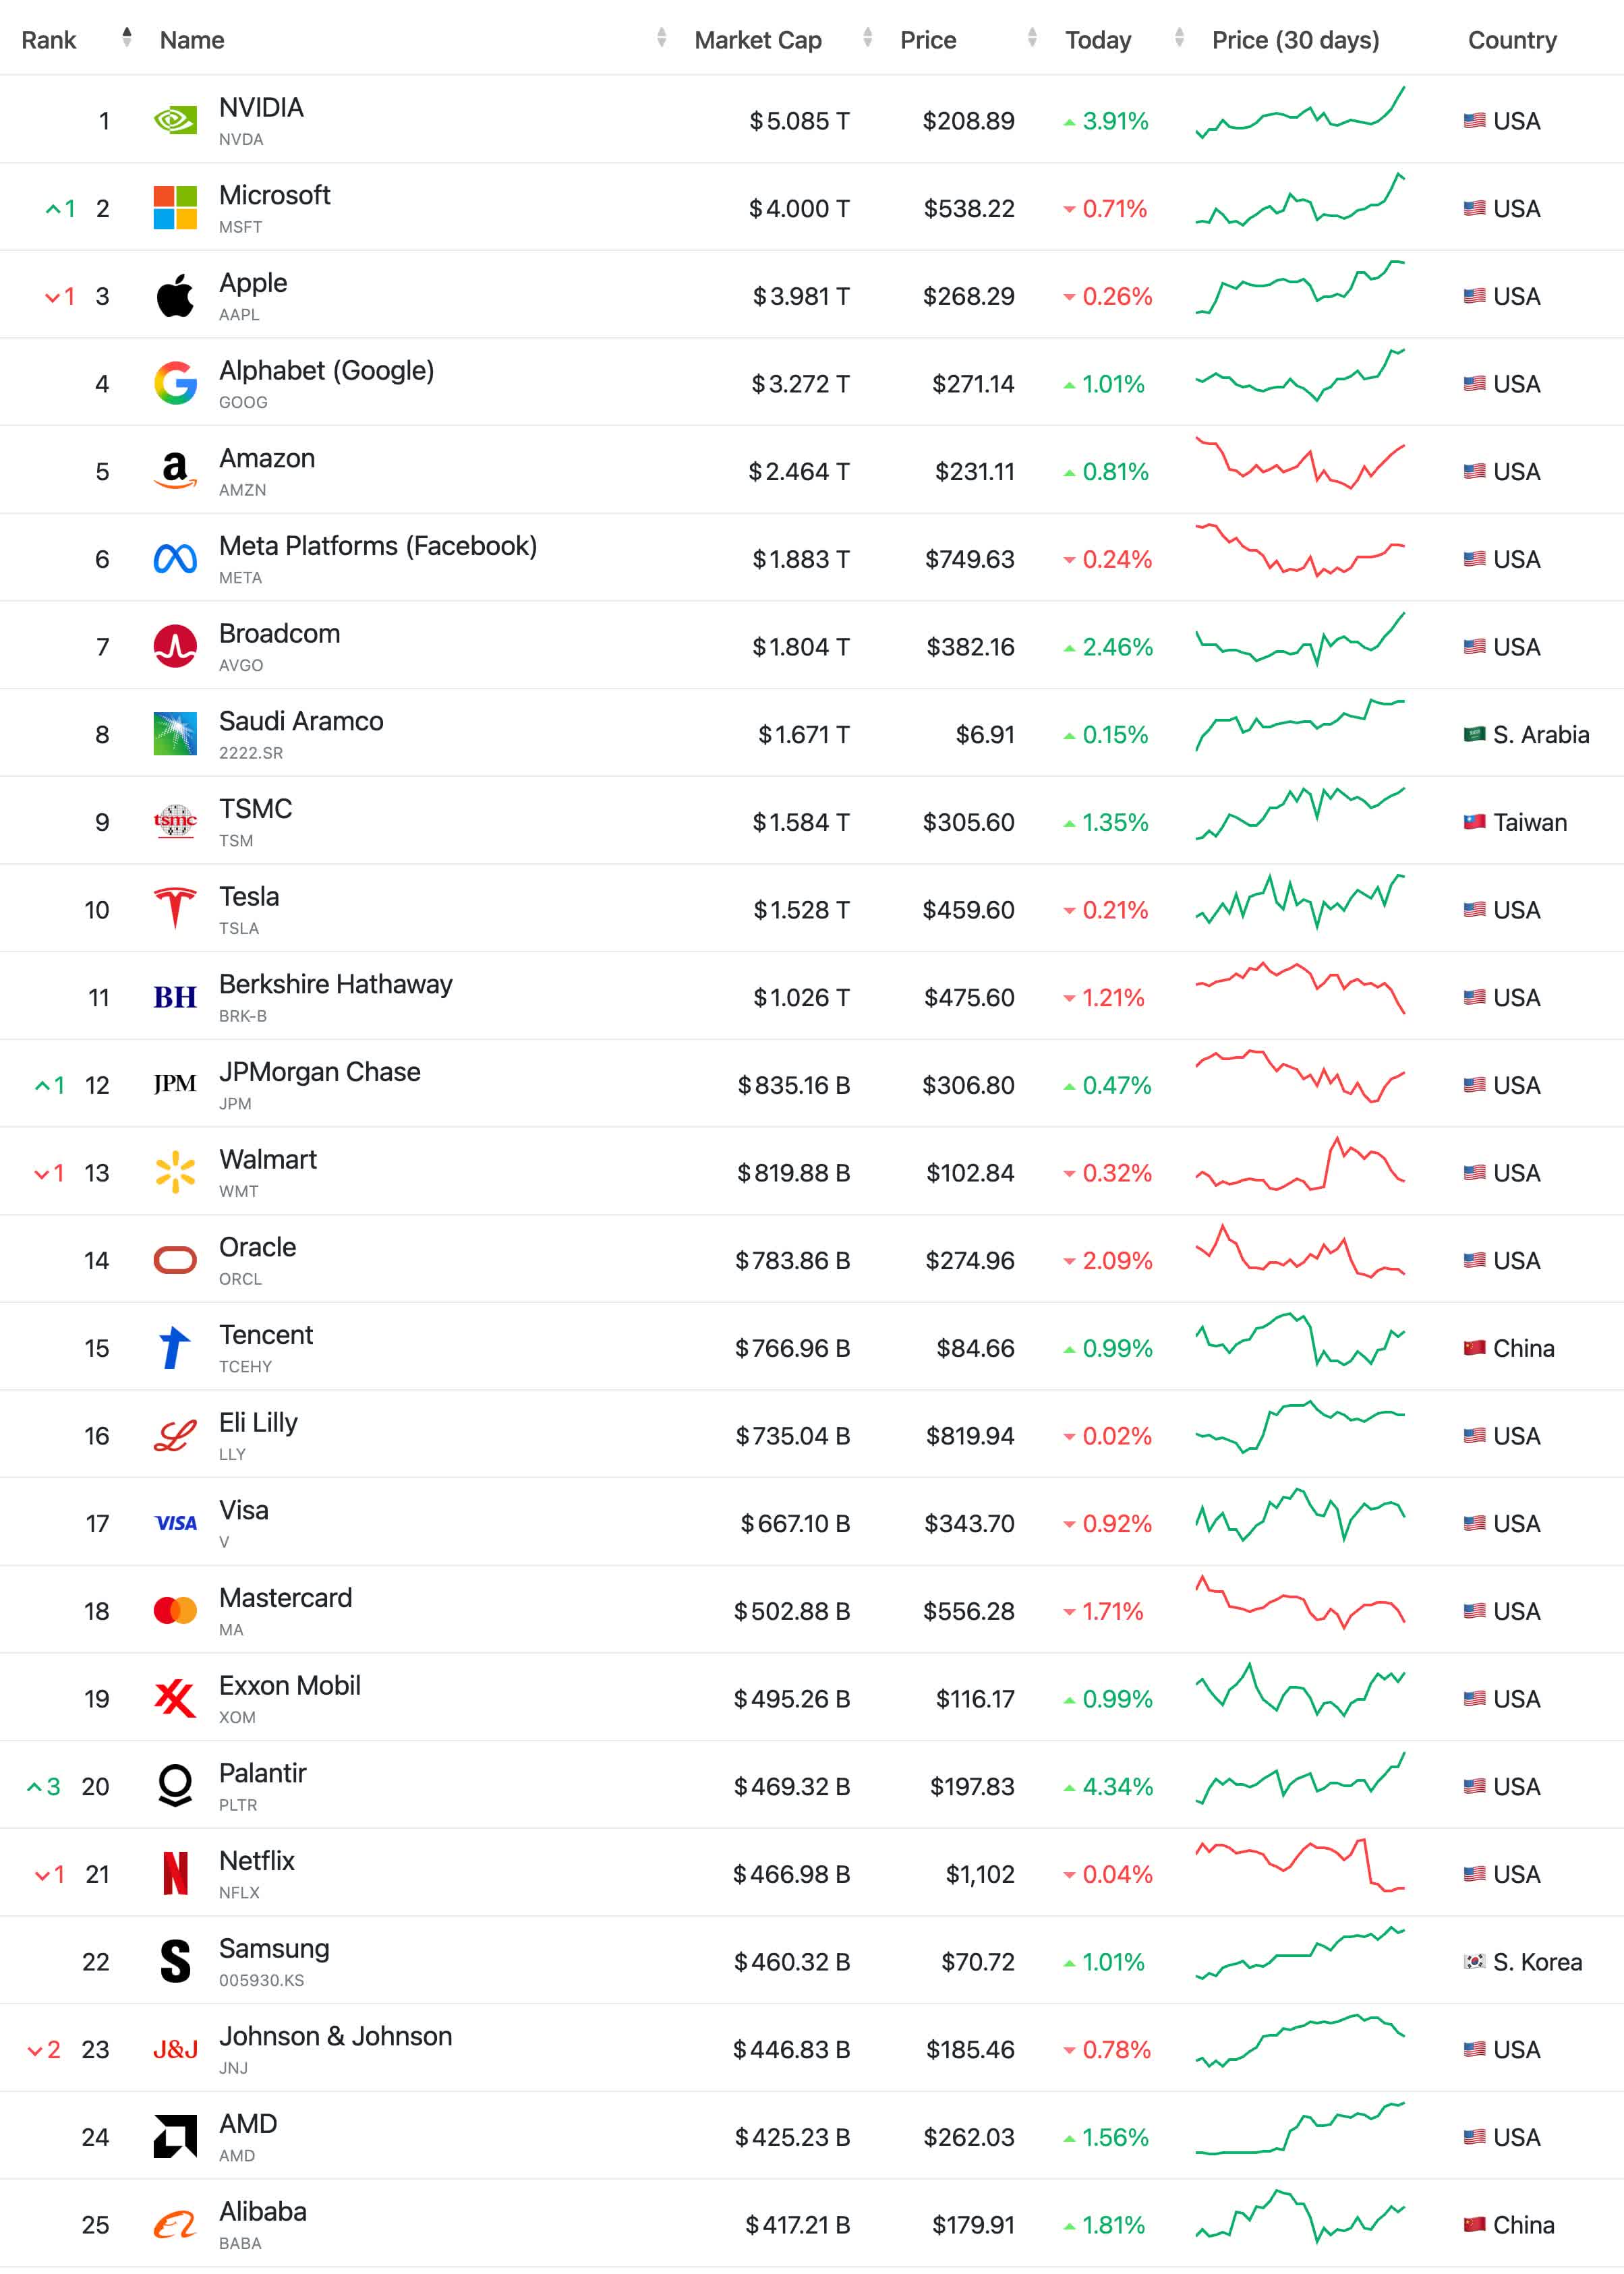Click the Mastercard circles logo
The width and height of the screenshot is (1624, 2274).
click(x=175, y=1610)
